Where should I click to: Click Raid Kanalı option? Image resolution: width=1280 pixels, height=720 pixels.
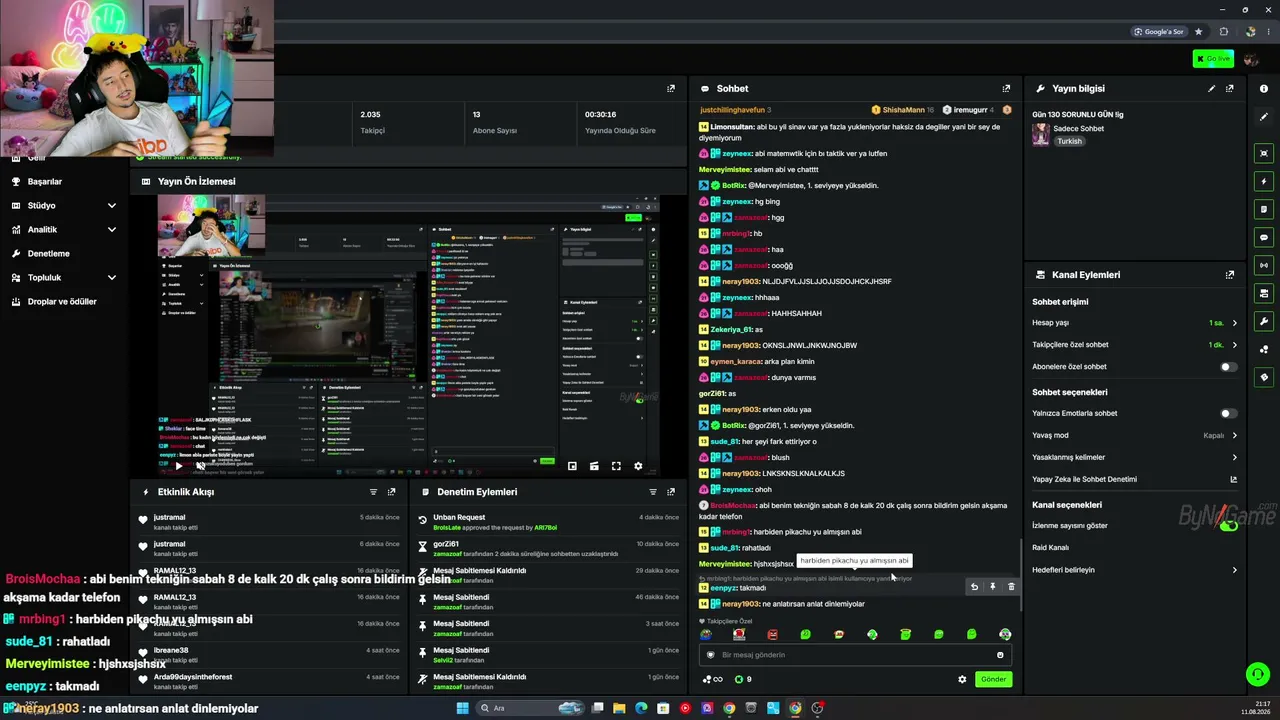(1051, 548)
